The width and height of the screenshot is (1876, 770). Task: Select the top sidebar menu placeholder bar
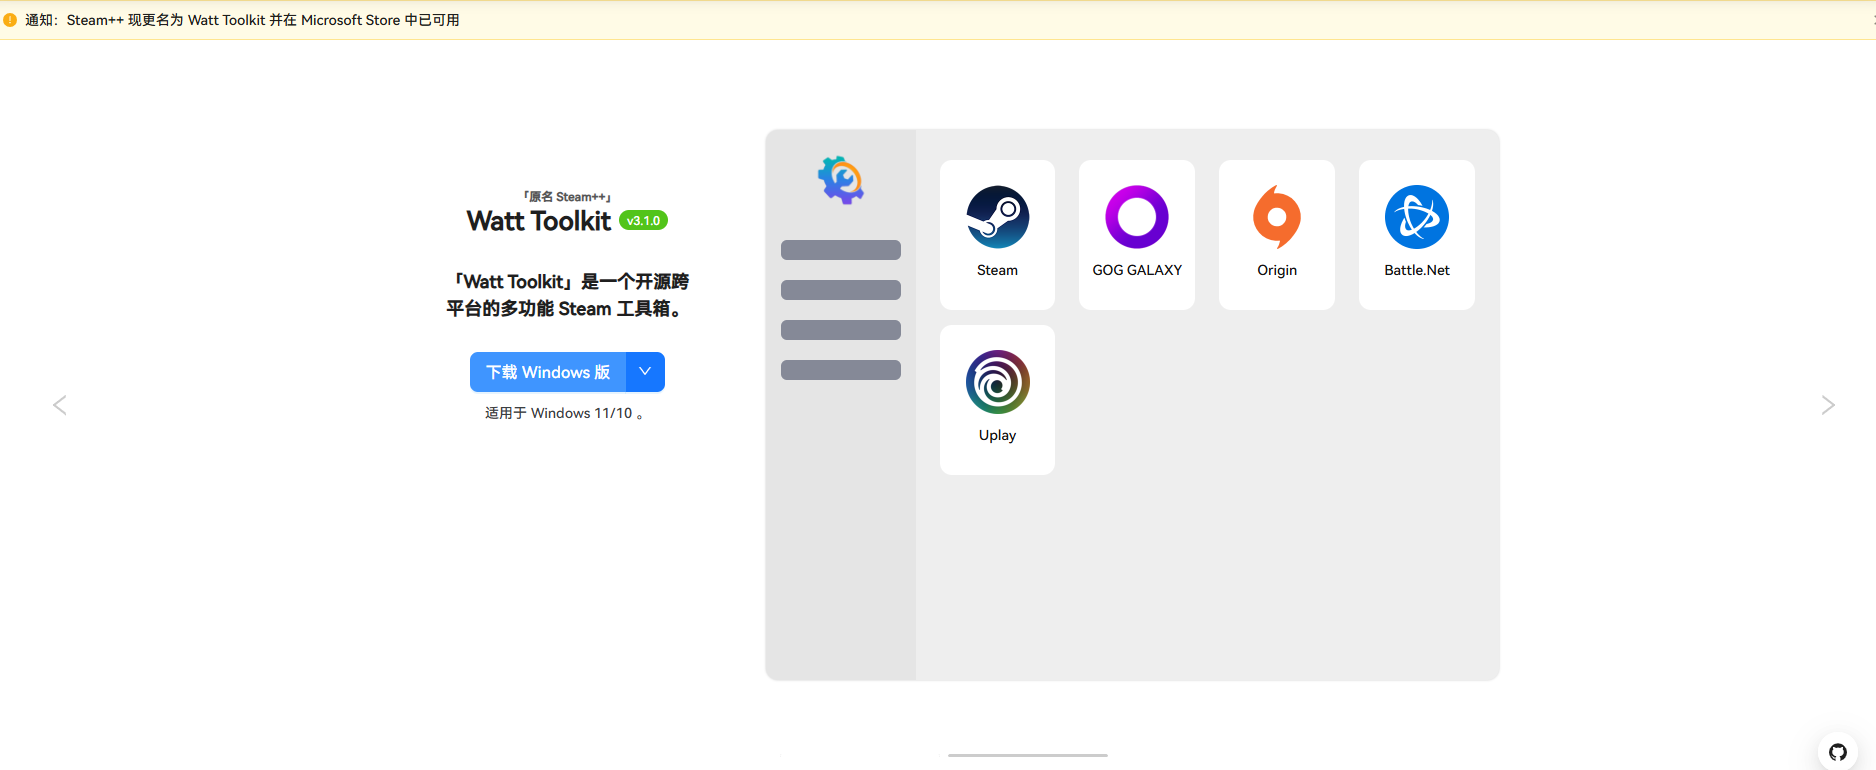click(x=840, y=250)
